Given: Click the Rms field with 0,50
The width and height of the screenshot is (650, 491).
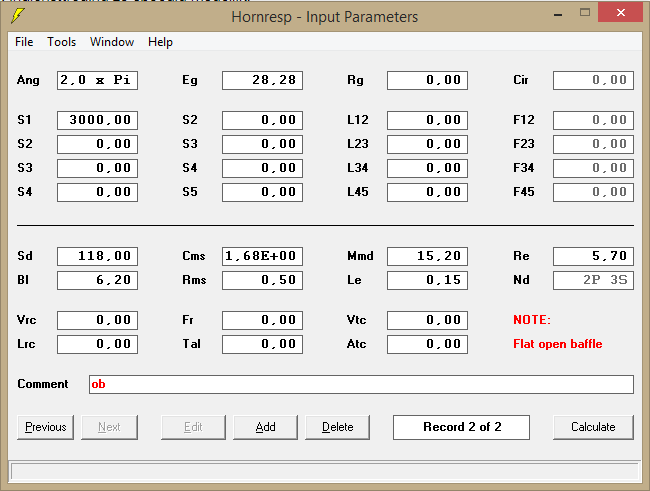Looking at the screenshot, I should 262,280.
